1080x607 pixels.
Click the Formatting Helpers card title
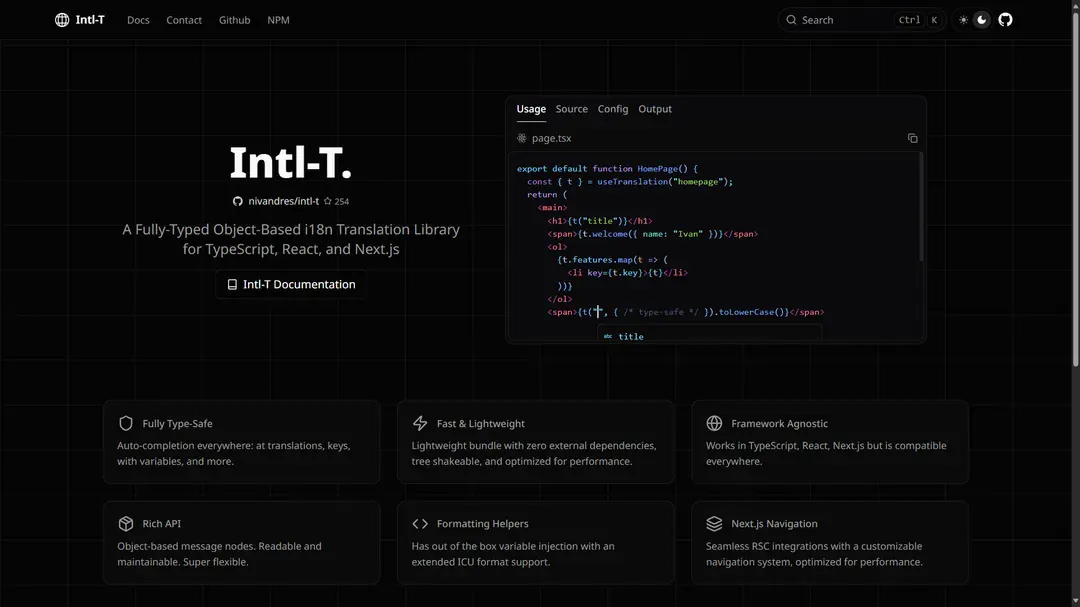coord(482,524)
